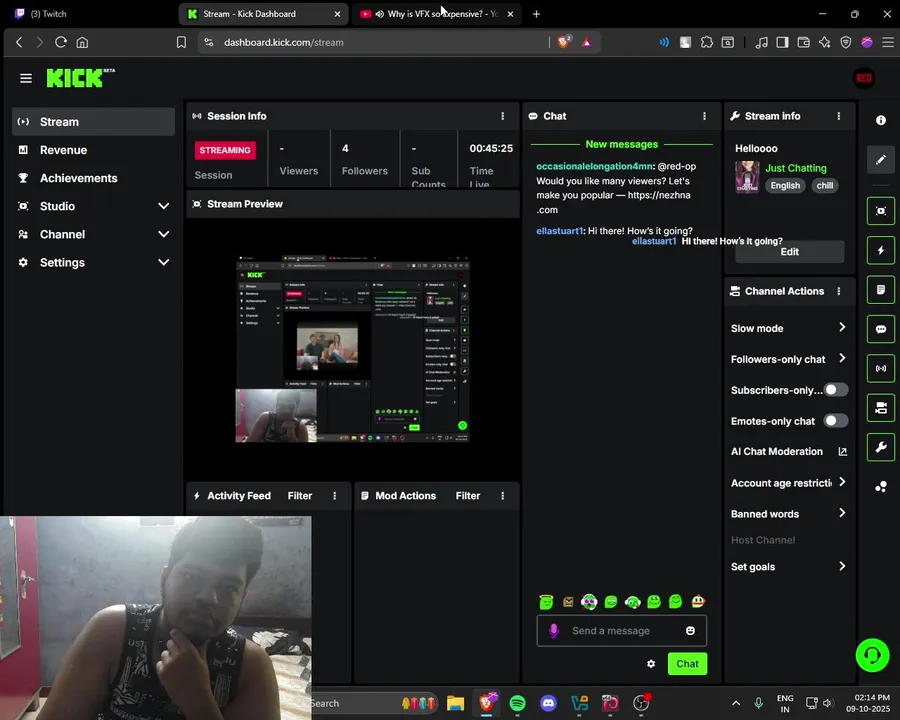Viewport: 900px width, 720px height.
Task: Open Mod Actions three-dot menu
Action: tap(503, 496)
